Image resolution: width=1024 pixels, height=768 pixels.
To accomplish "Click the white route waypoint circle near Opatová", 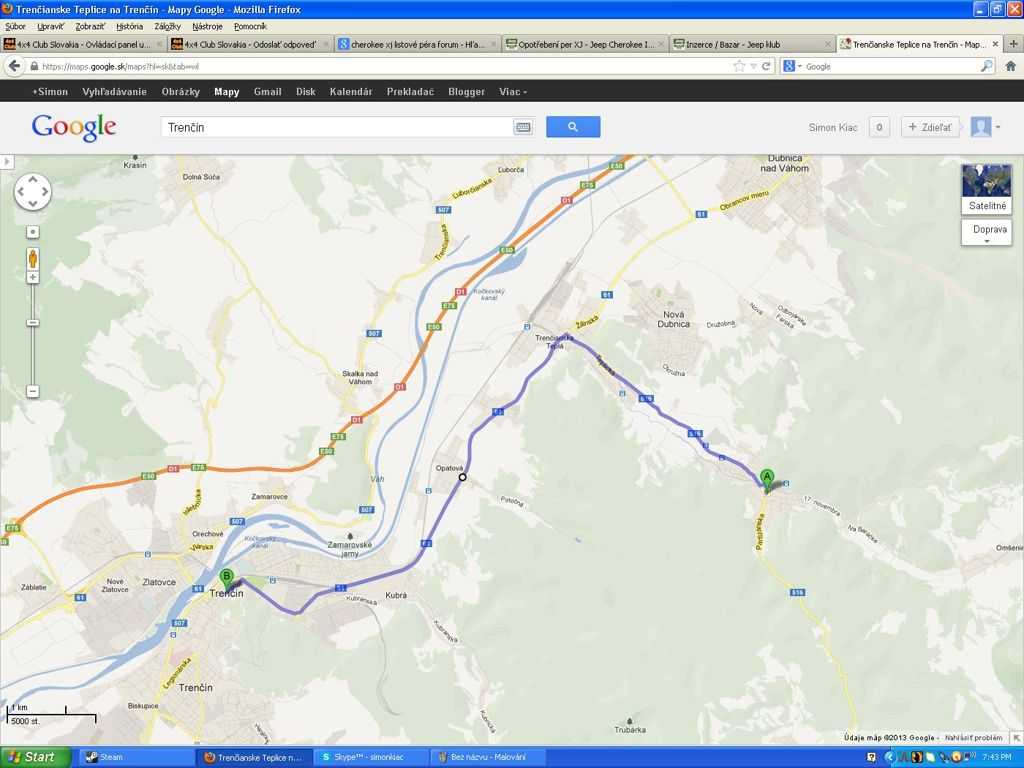I will coord(462,477).
